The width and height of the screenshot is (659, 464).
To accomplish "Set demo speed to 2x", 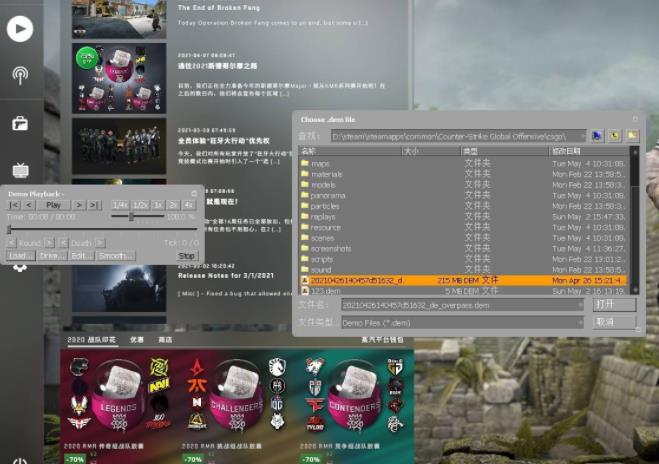I will [x=173, y=205].
